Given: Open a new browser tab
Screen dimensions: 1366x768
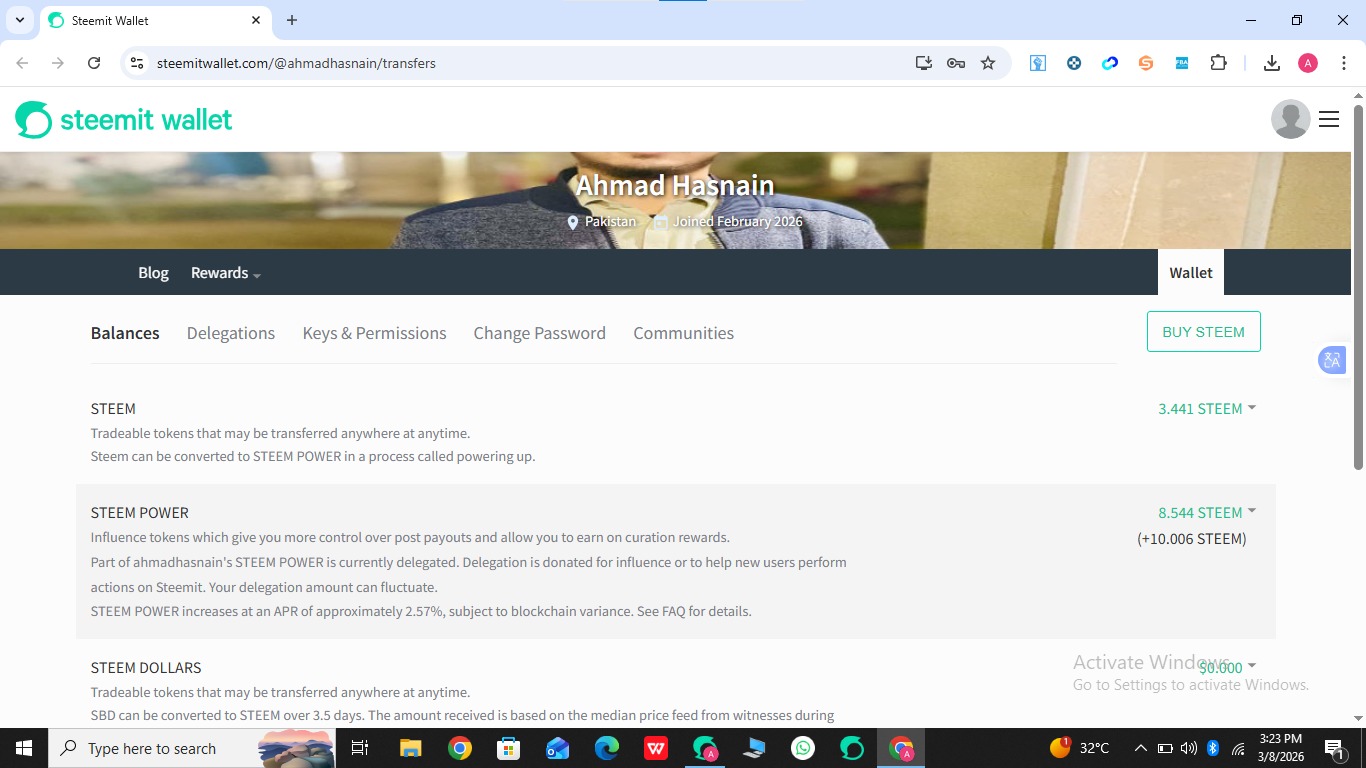Looking at the screenshot, I should (x=292, y=20).
